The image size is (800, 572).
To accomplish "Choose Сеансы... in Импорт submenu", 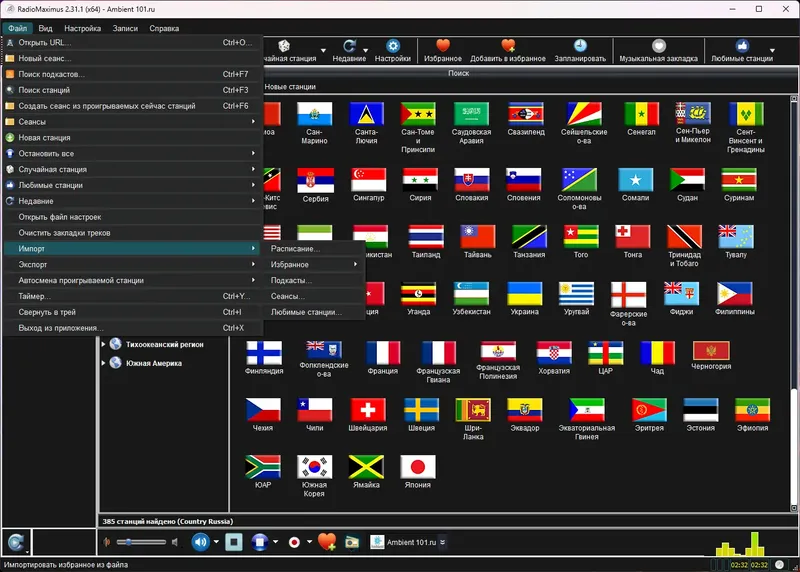I will (x=314, y=296).
